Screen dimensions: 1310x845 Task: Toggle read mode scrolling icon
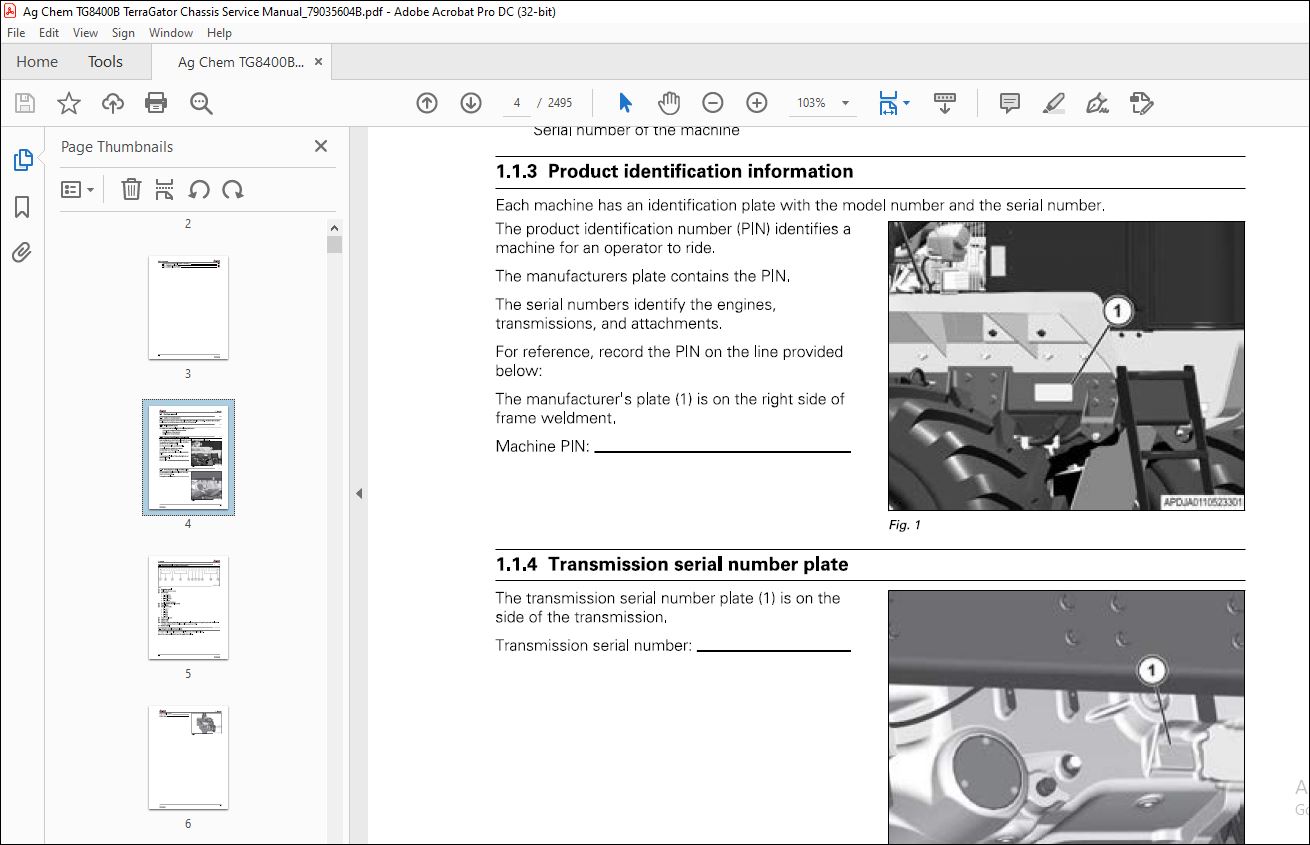(x=944, y=103)
